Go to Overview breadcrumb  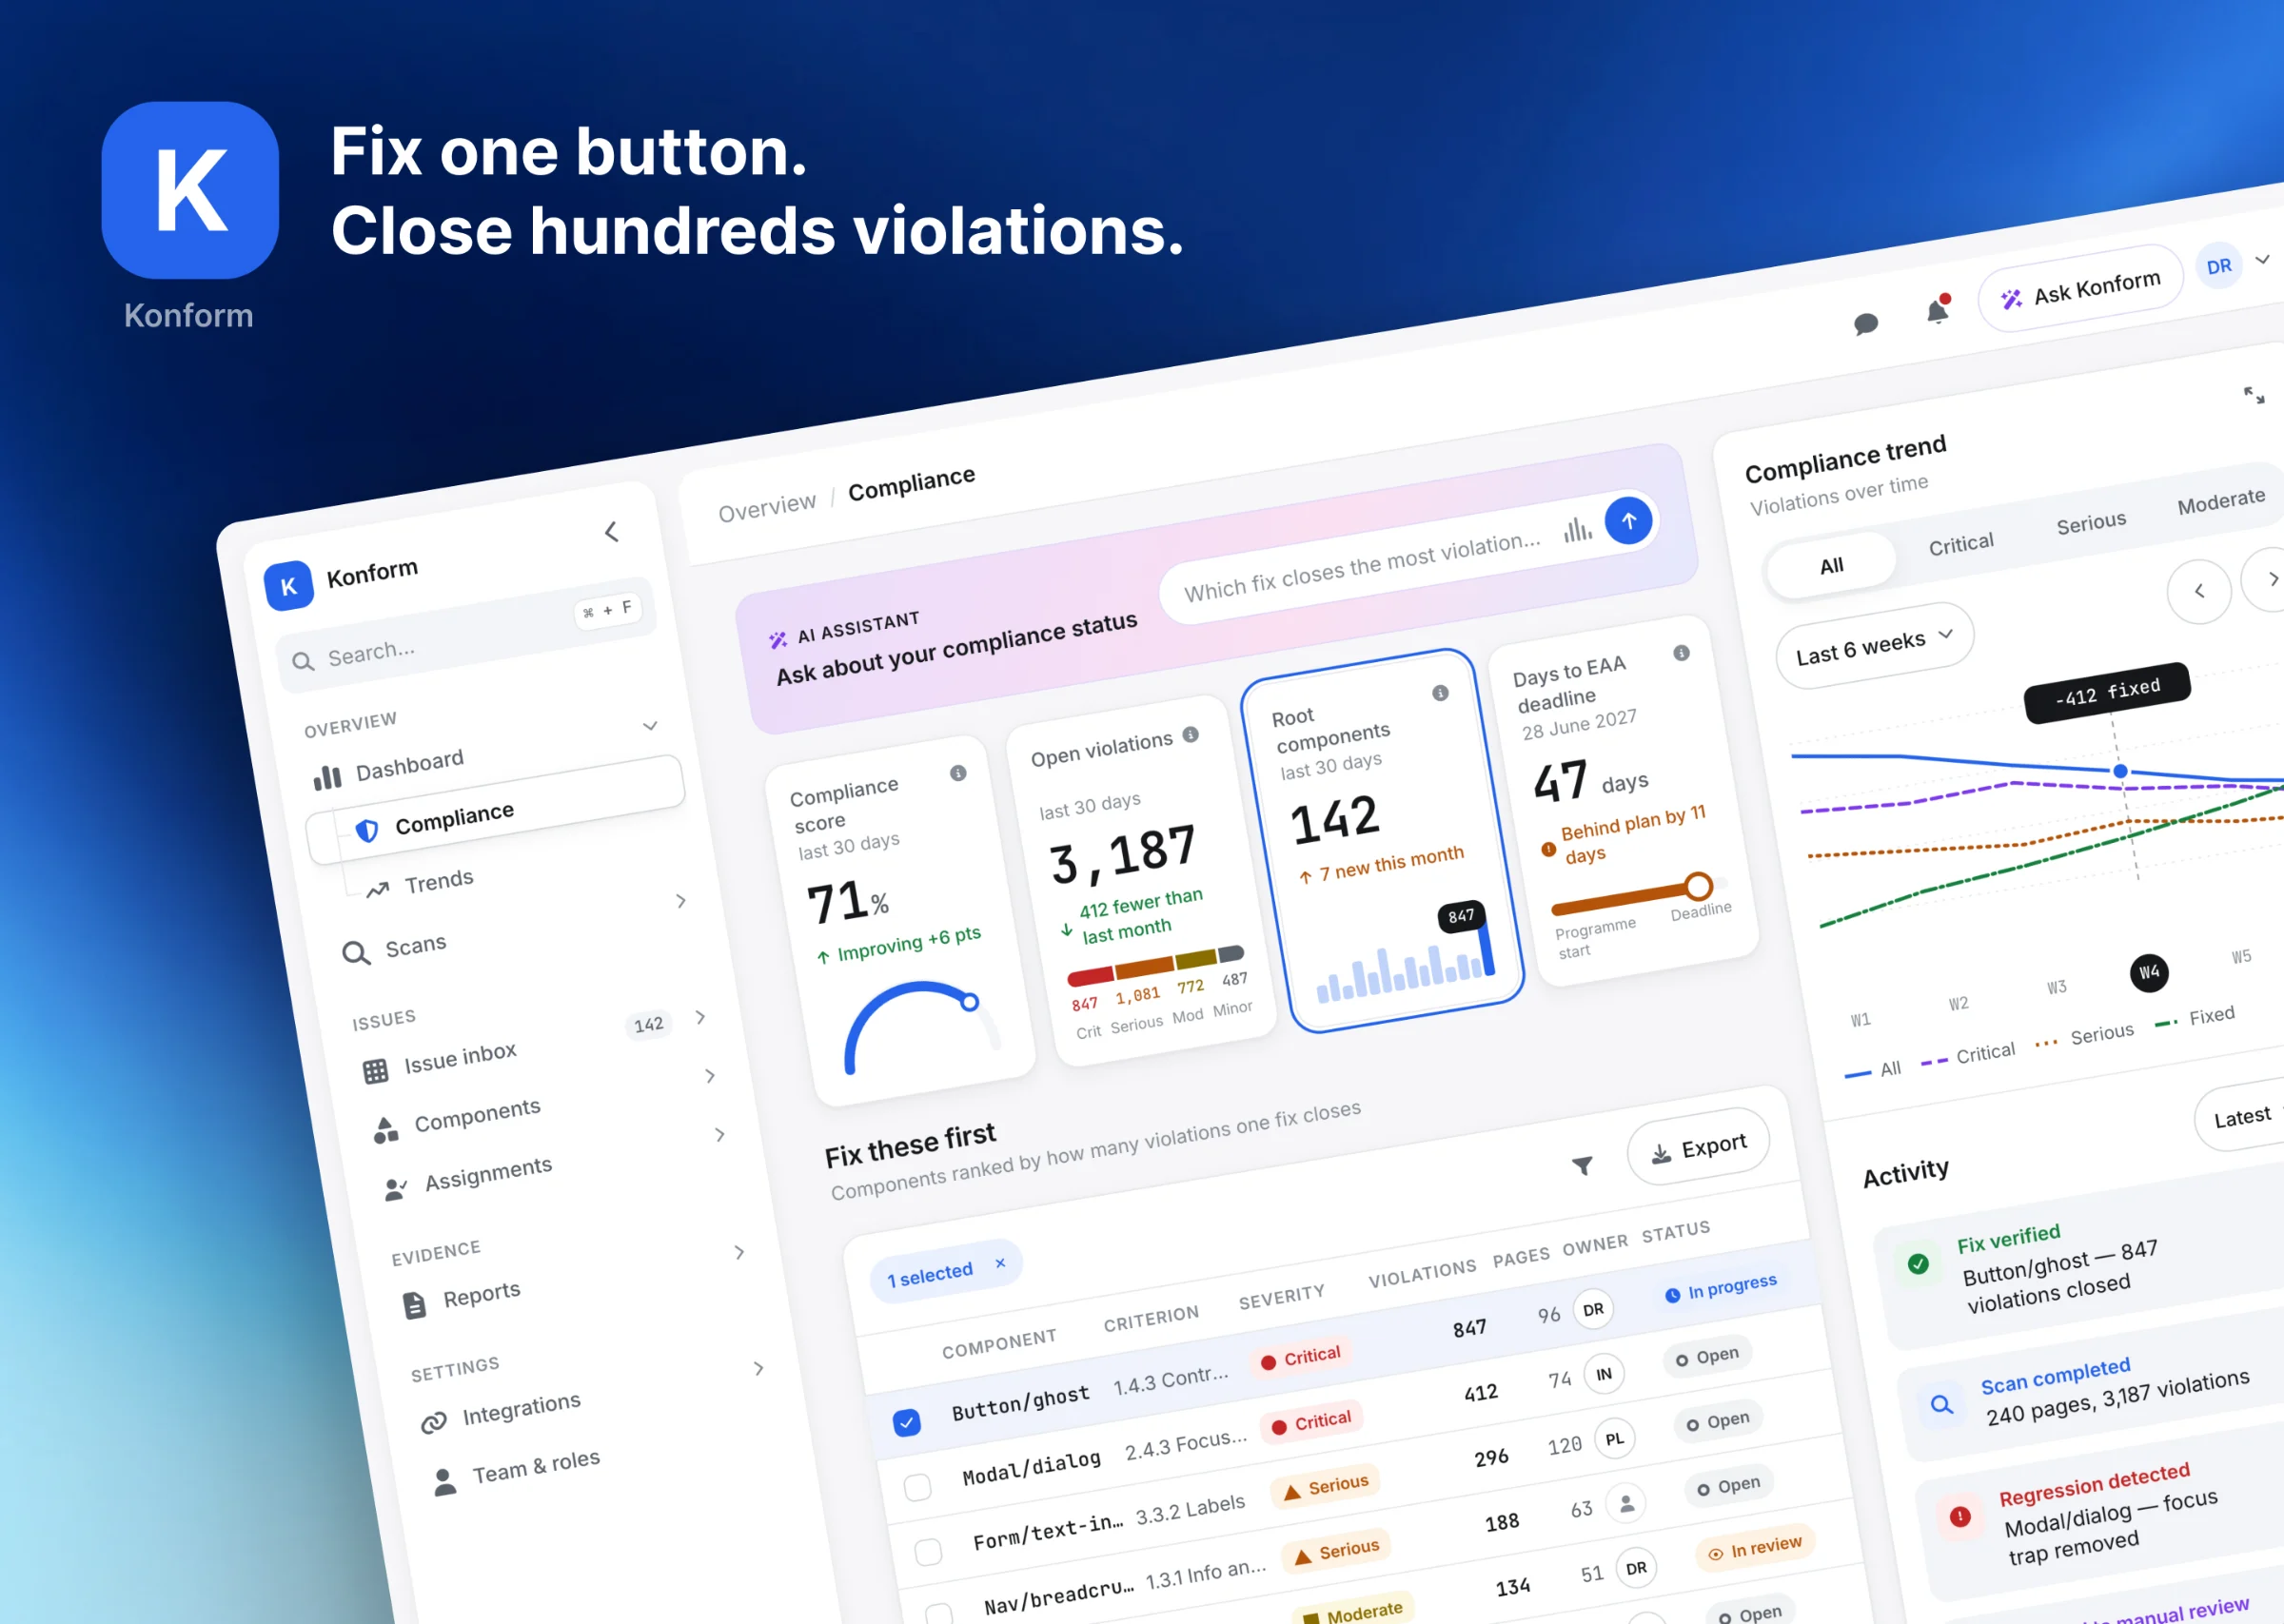[x=767, y=507]
